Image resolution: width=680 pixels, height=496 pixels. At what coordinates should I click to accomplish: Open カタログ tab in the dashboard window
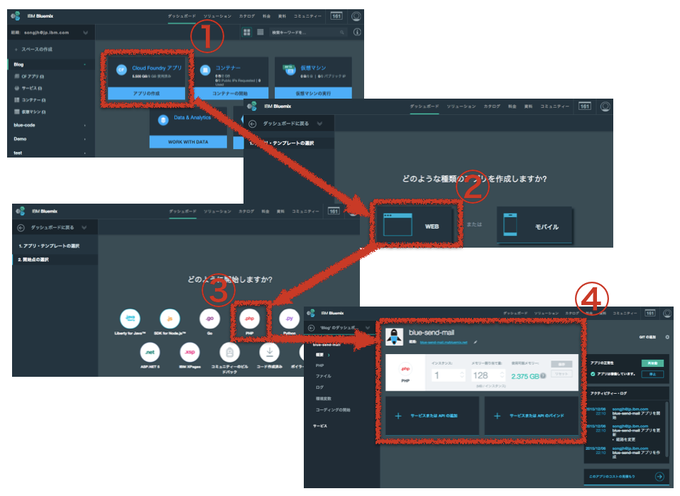[x=247, y=16]
